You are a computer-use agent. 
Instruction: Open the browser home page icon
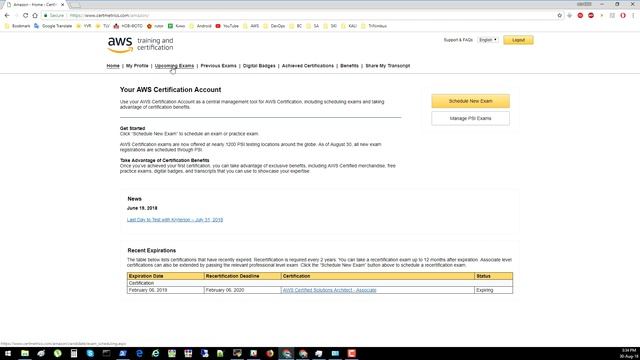pos(35,16)
